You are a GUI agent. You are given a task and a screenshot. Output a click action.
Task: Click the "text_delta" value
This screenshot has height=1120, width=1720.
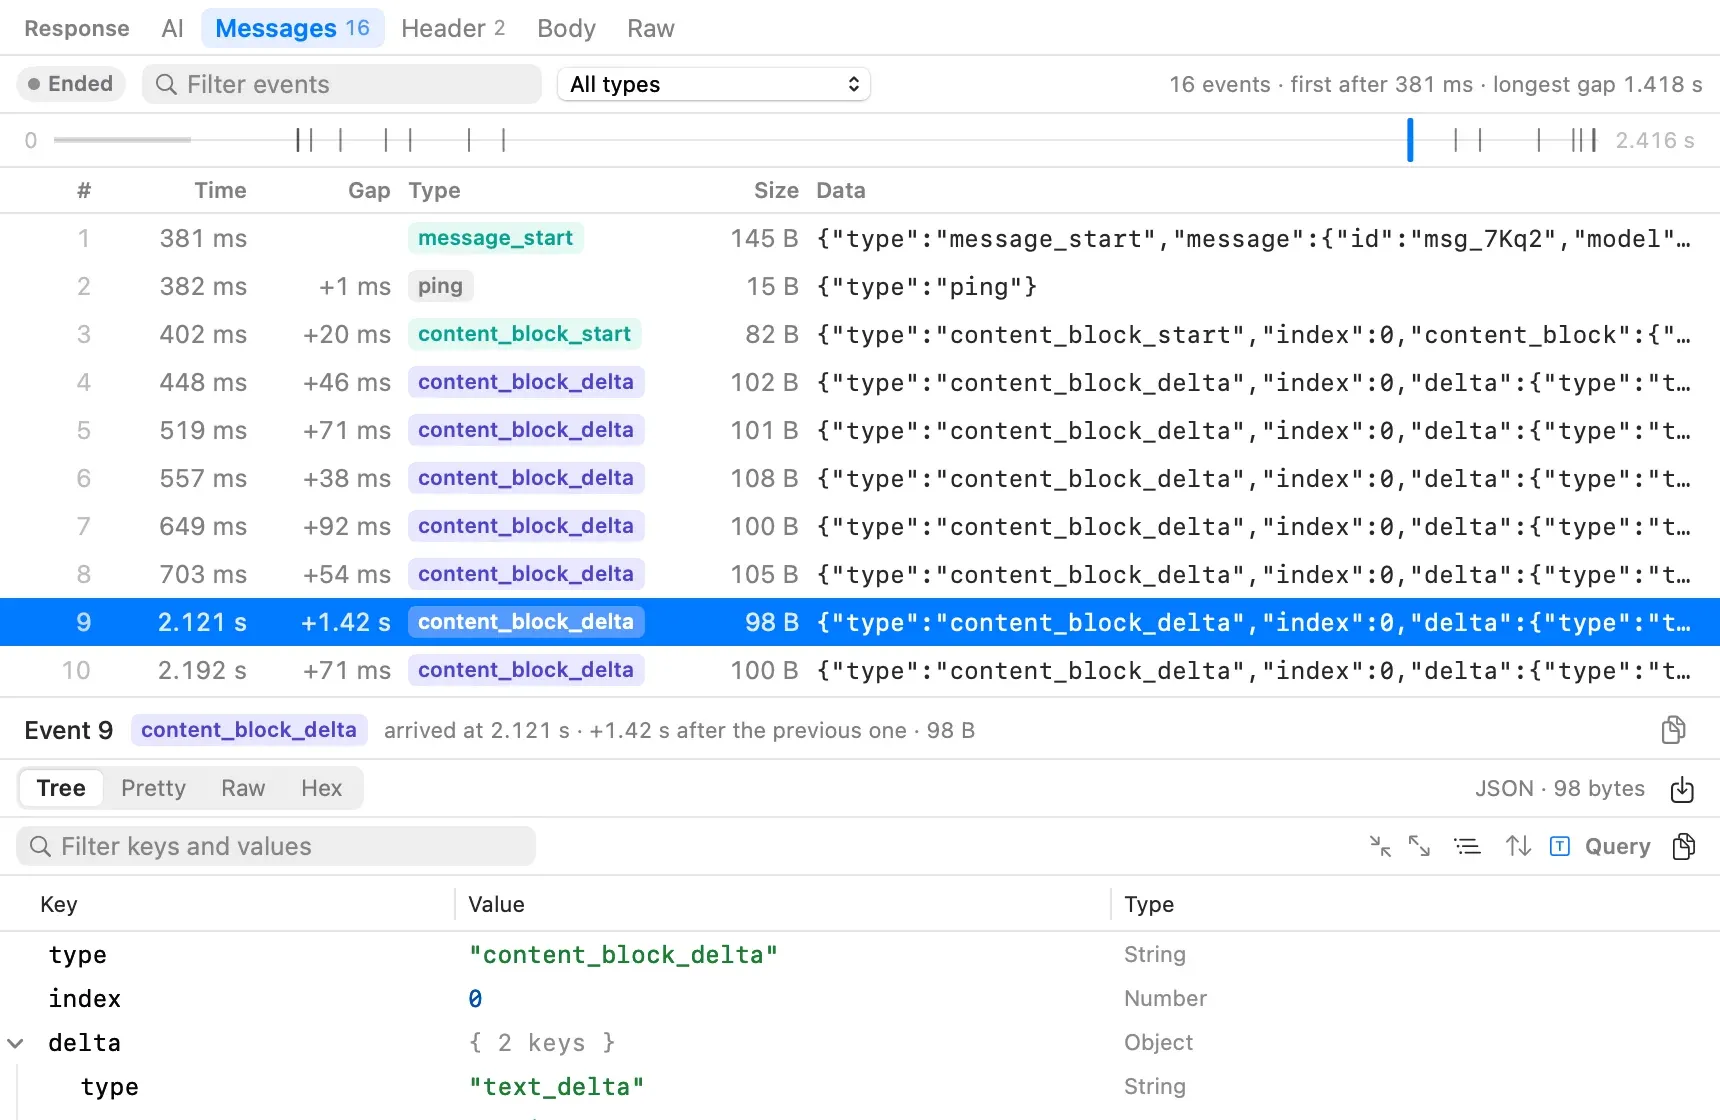[556, 1087]
